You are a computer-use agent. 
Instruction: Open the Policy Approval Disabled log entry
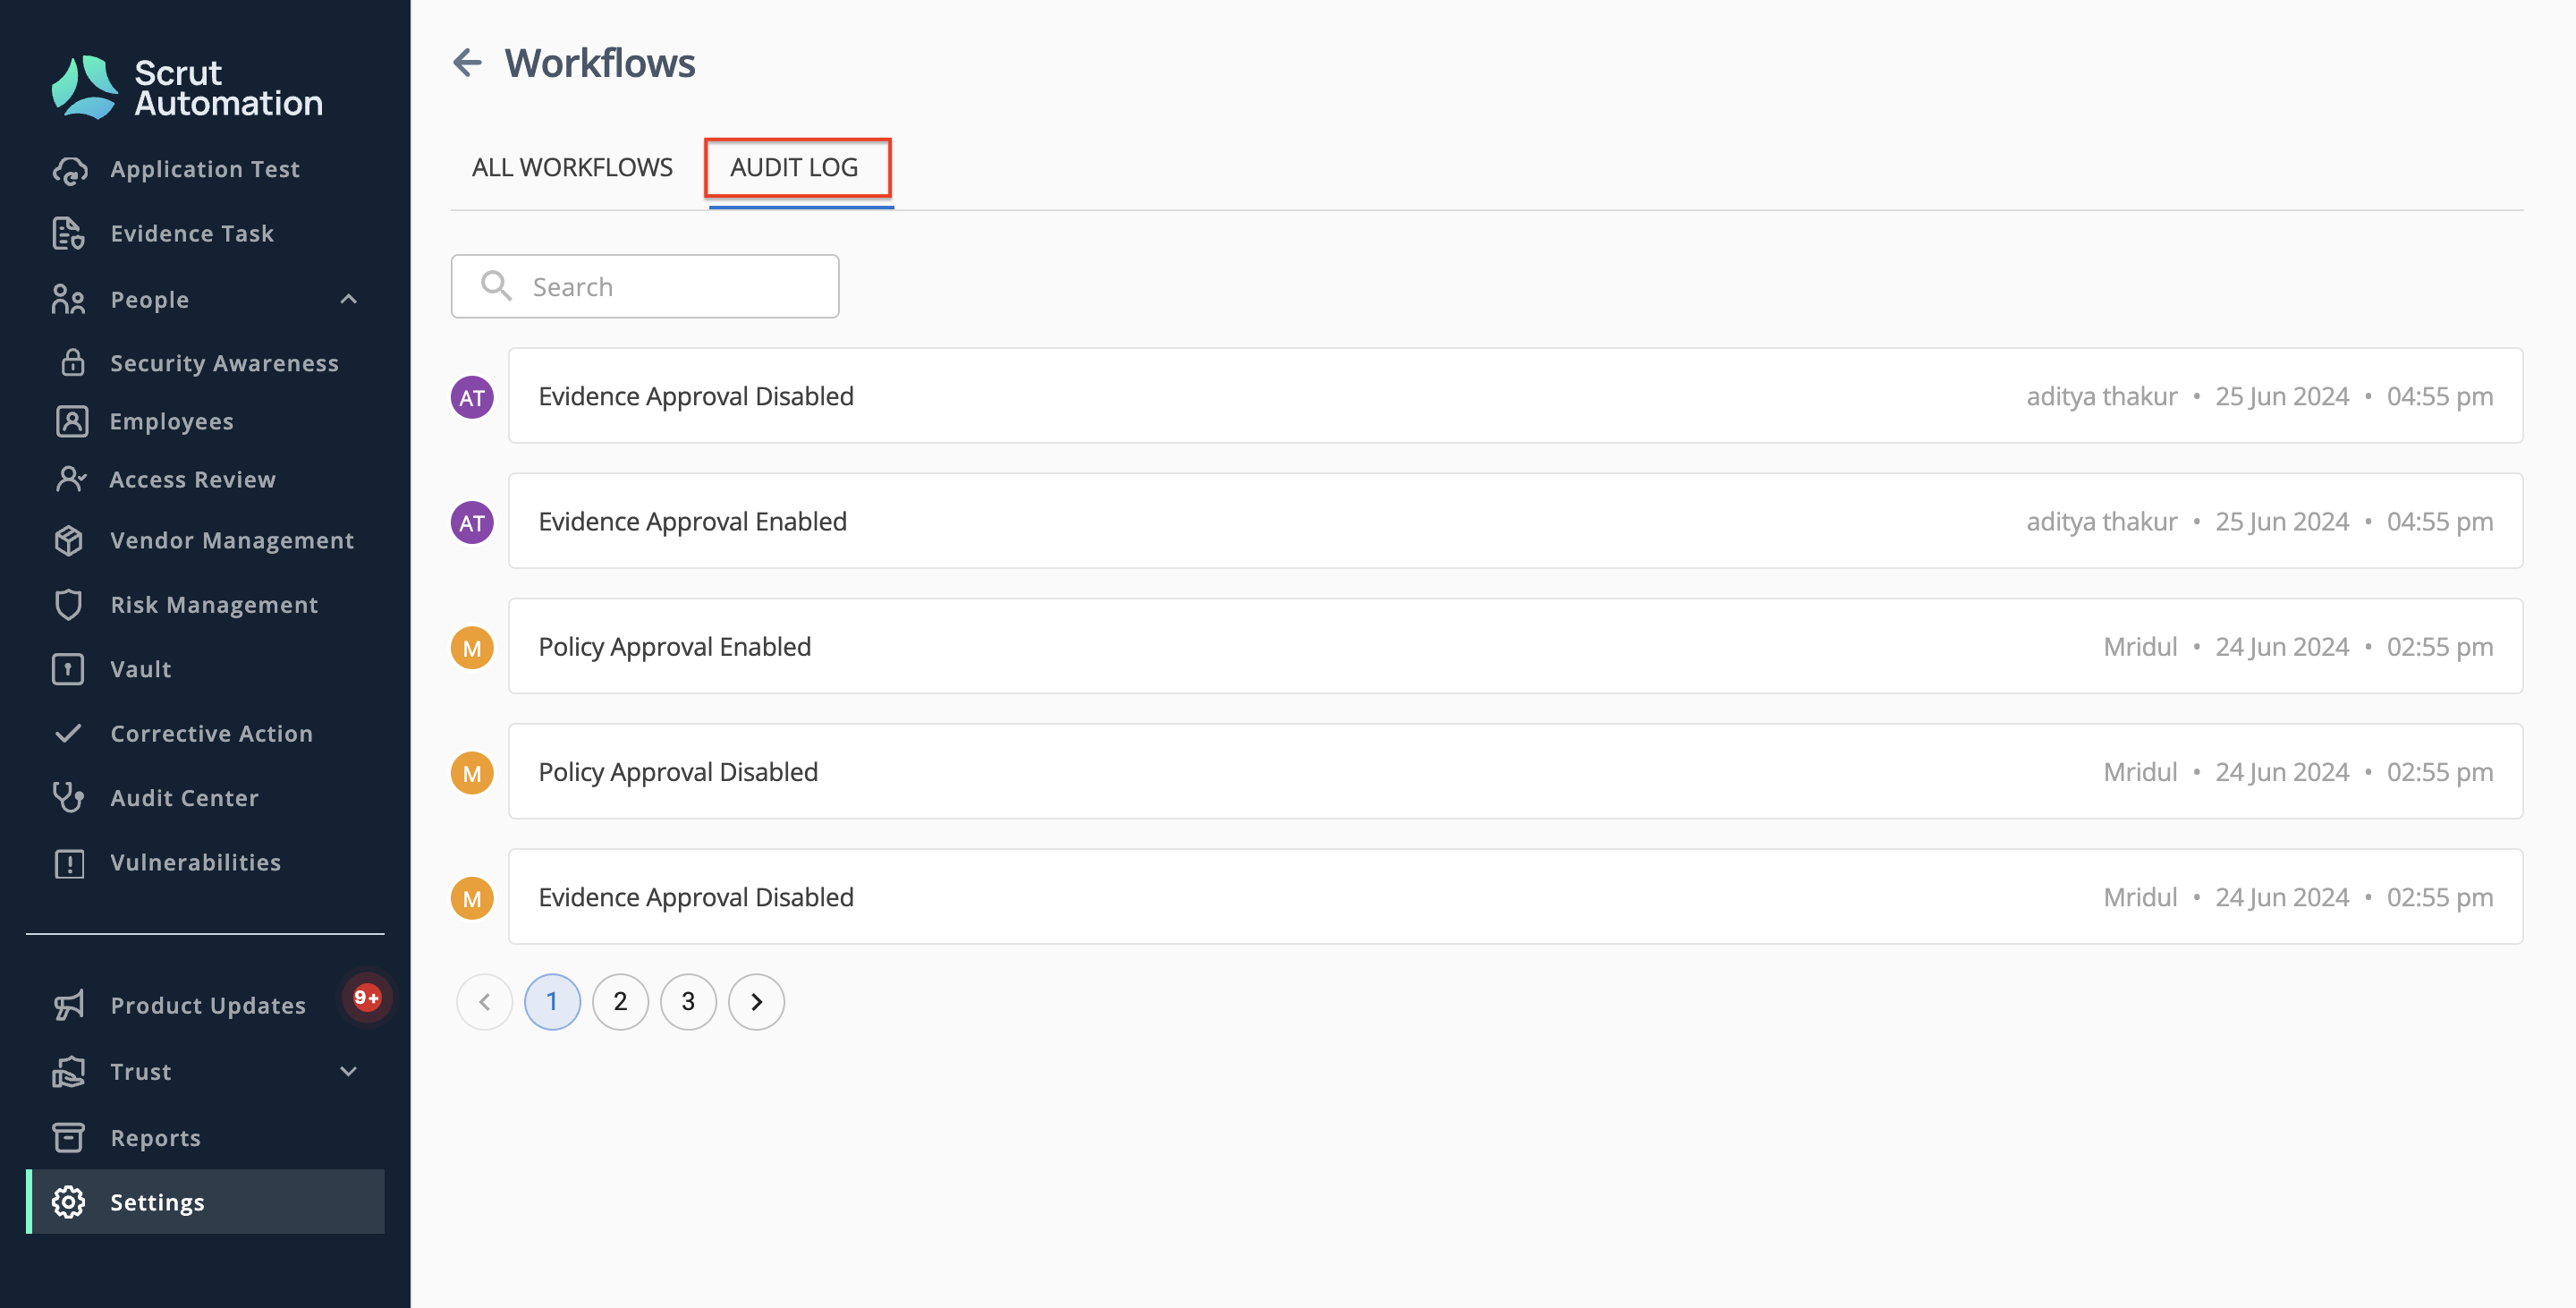click(x=1516, y=771)
